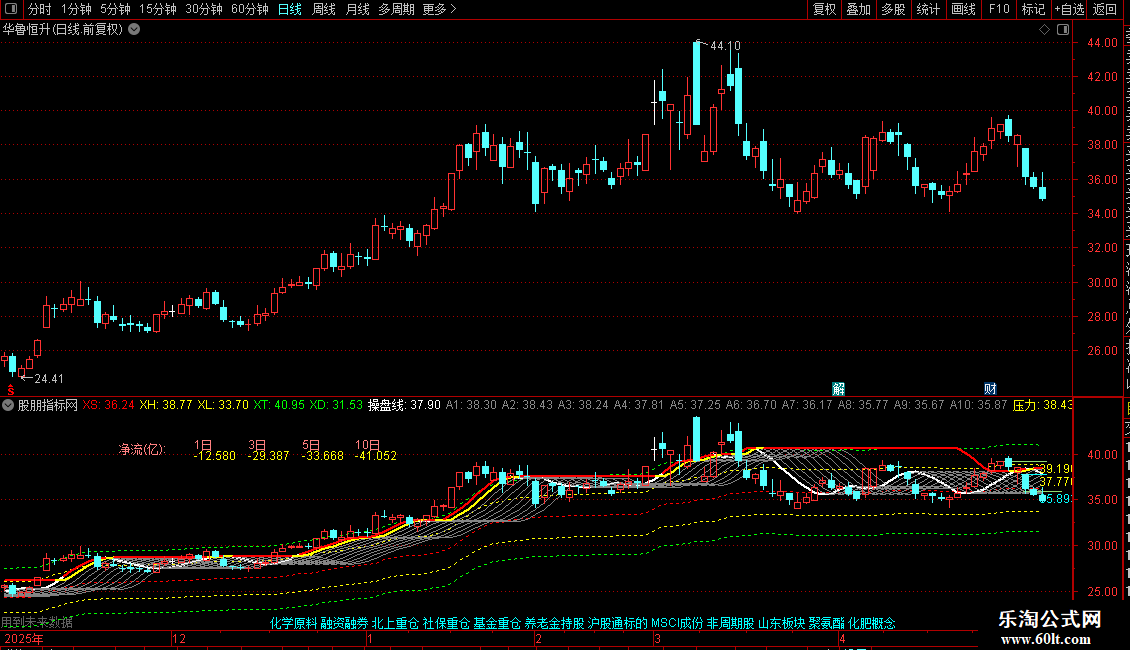Open the 多股 multi-stock view
Screen dimensions: 1130x650
pyautogui.click(x=894, y=9)
